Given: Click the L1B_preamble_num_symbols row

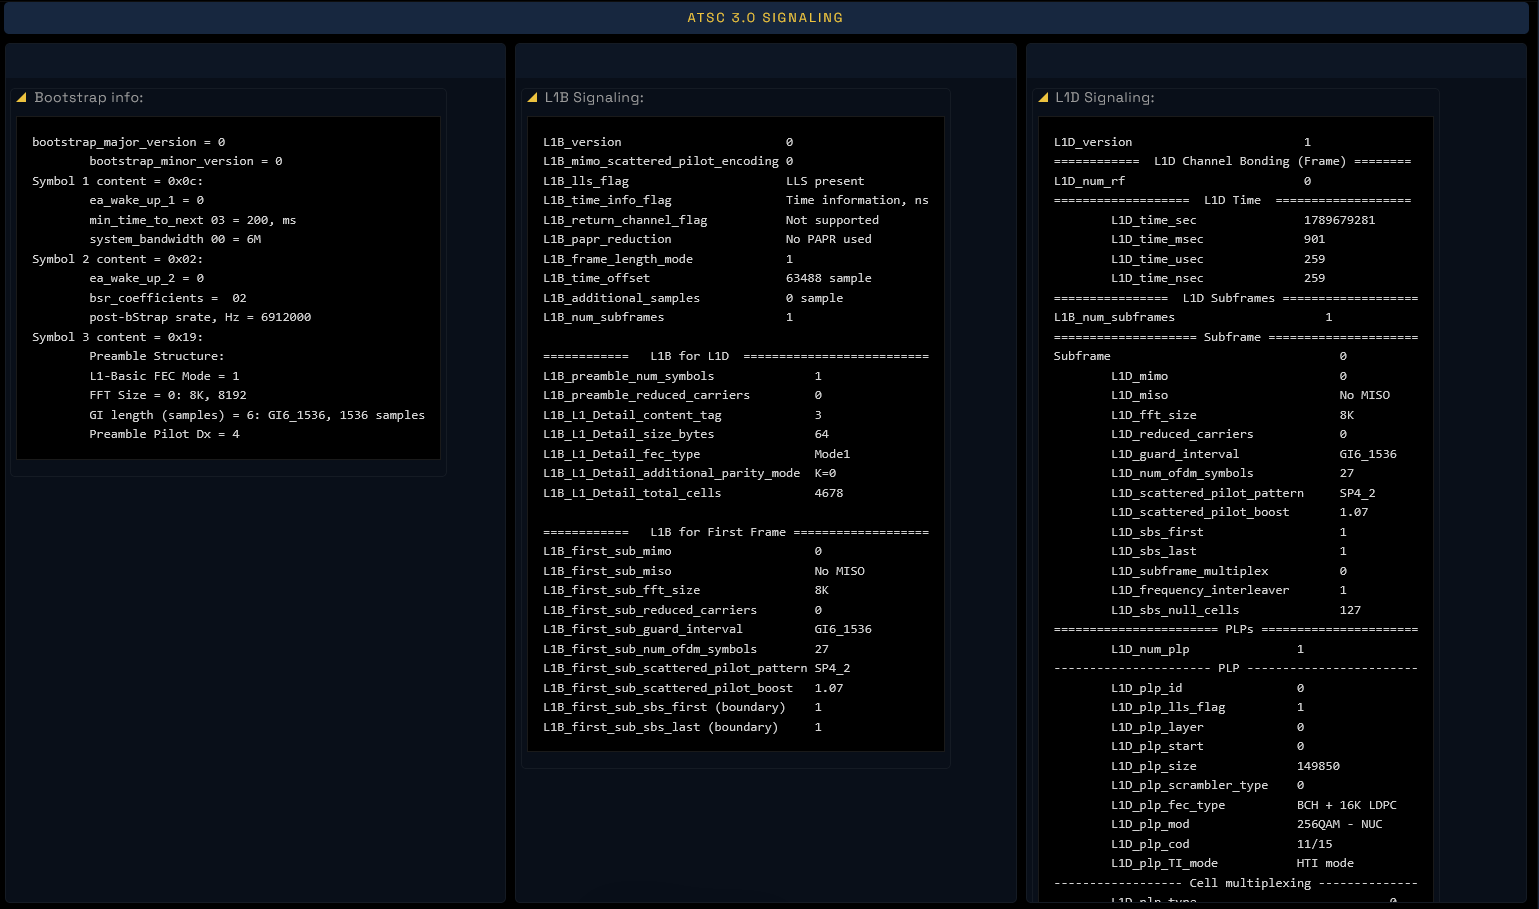Looking at the screenshot, I should (x=683, y=376).
